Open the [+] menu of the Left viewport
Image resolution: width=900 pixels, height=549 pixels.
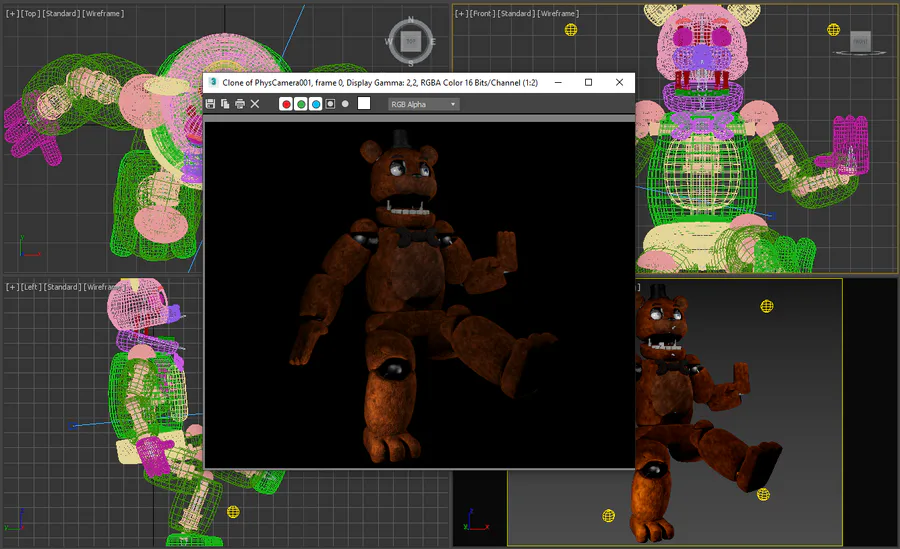tap(12, 287)
